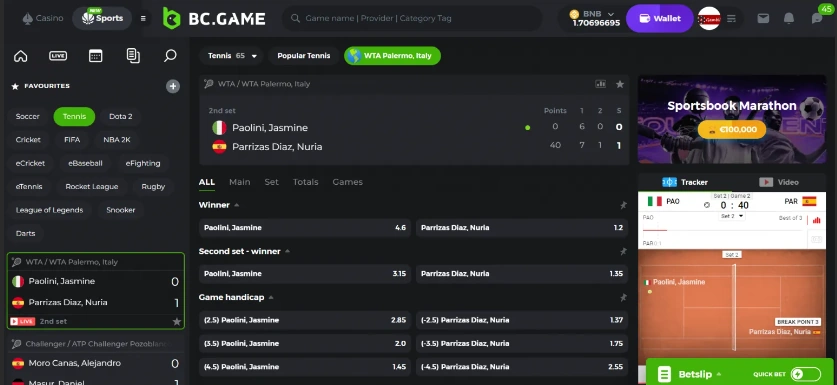Select the FIFA favourite chip
The width and height of the screenshot is (837, 385).
pyautogui.click(x=72, y=140)
